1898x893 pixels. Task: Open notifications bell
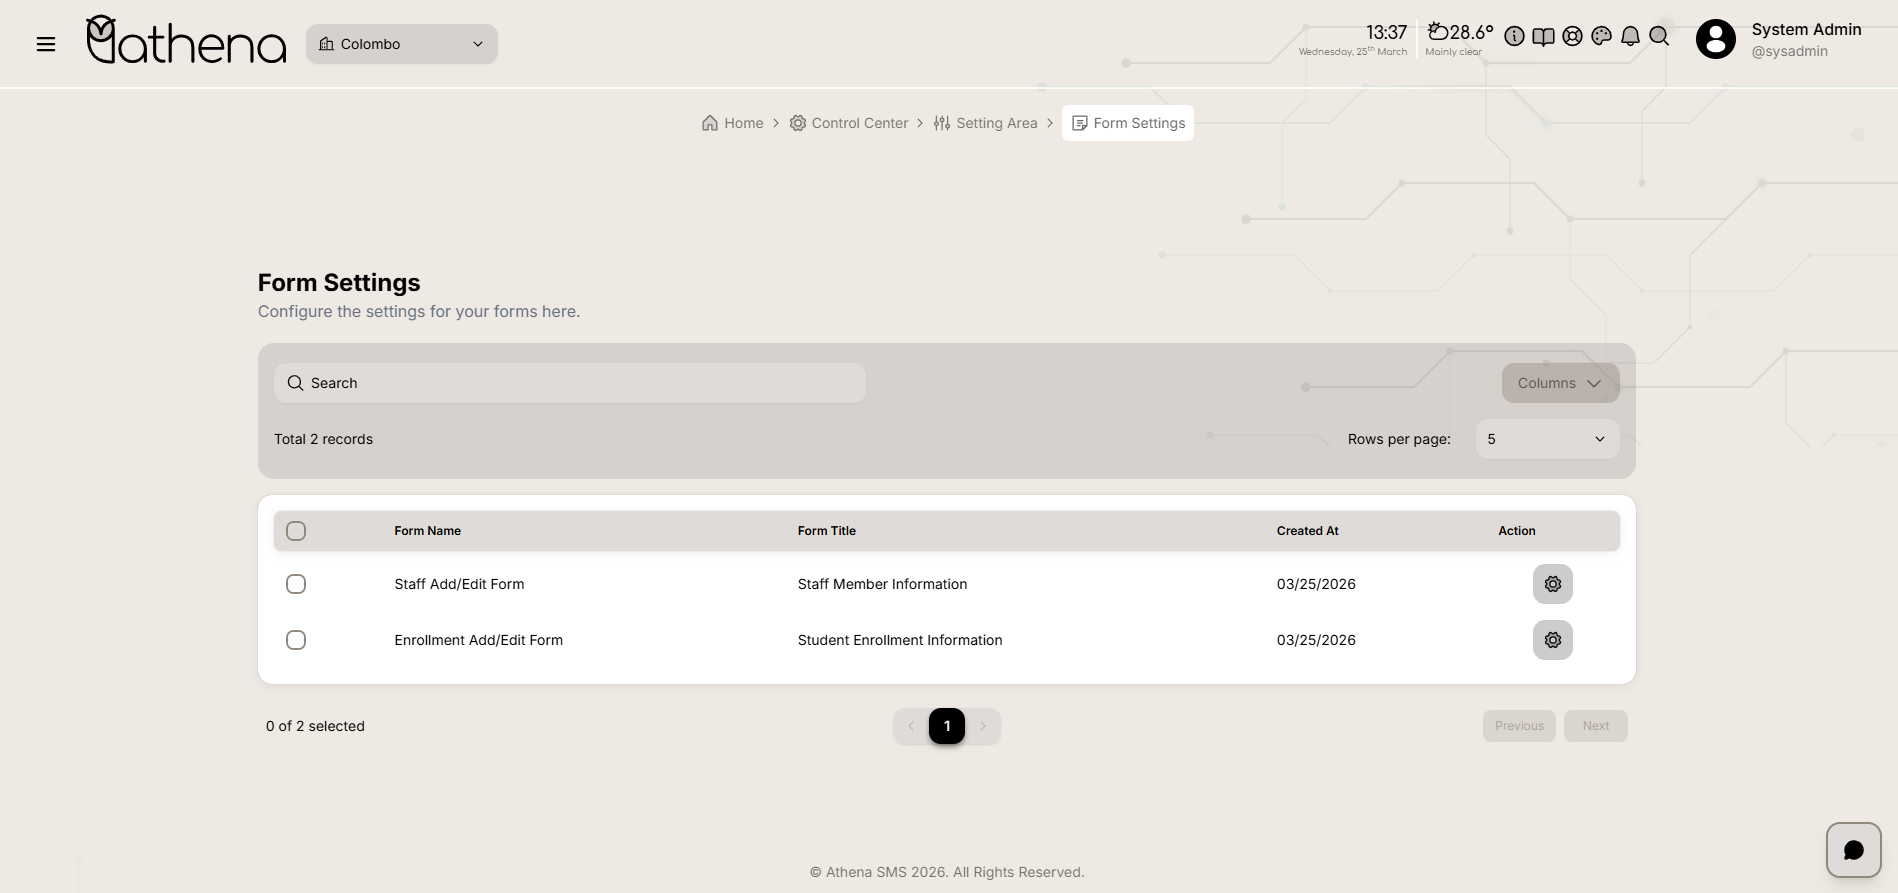tap(1630, 37)
